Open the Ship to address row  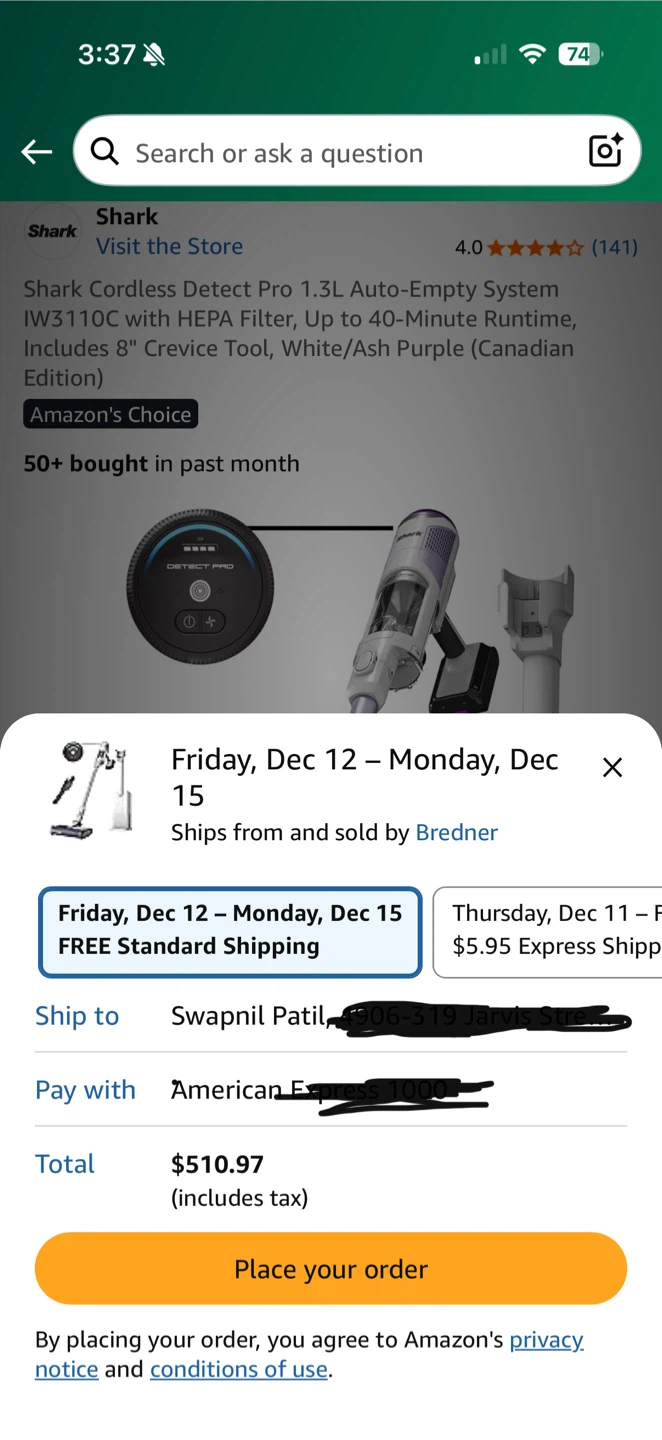click(331, 1016)
